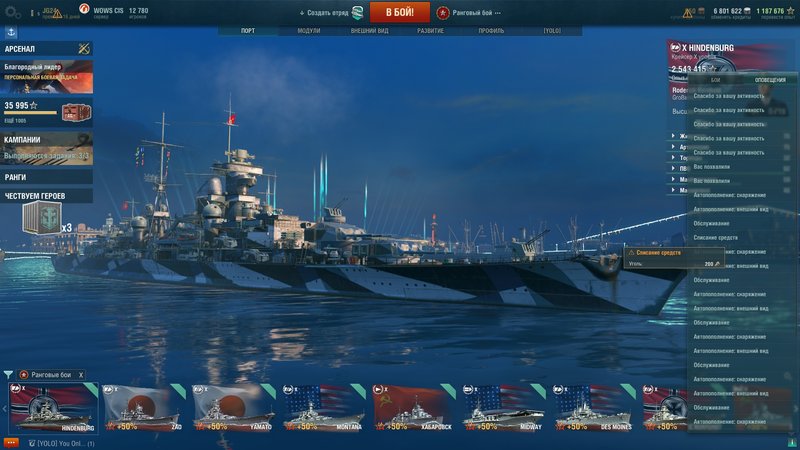Open the Ранговый бой battle type selector
800x450 pixels.
coord(469,13)
